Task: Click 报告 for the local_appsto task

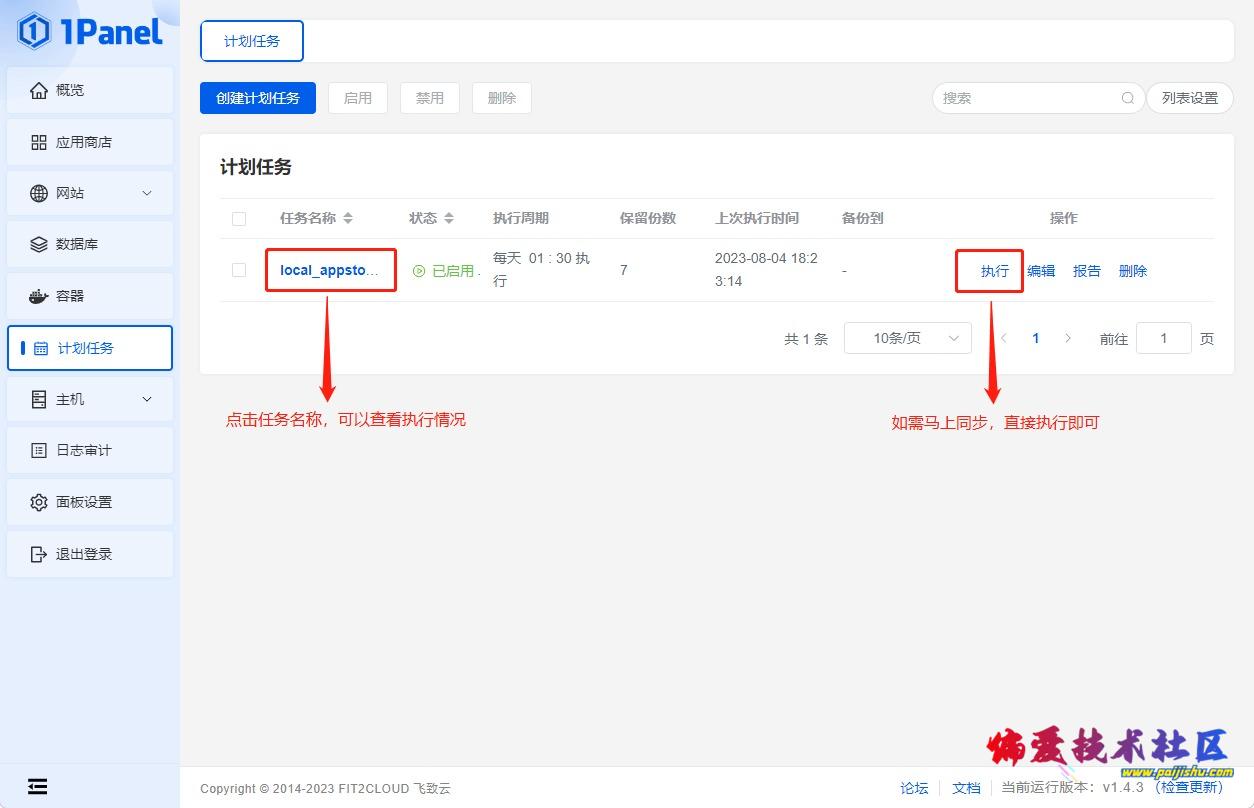Action: tap(1087, 271)
